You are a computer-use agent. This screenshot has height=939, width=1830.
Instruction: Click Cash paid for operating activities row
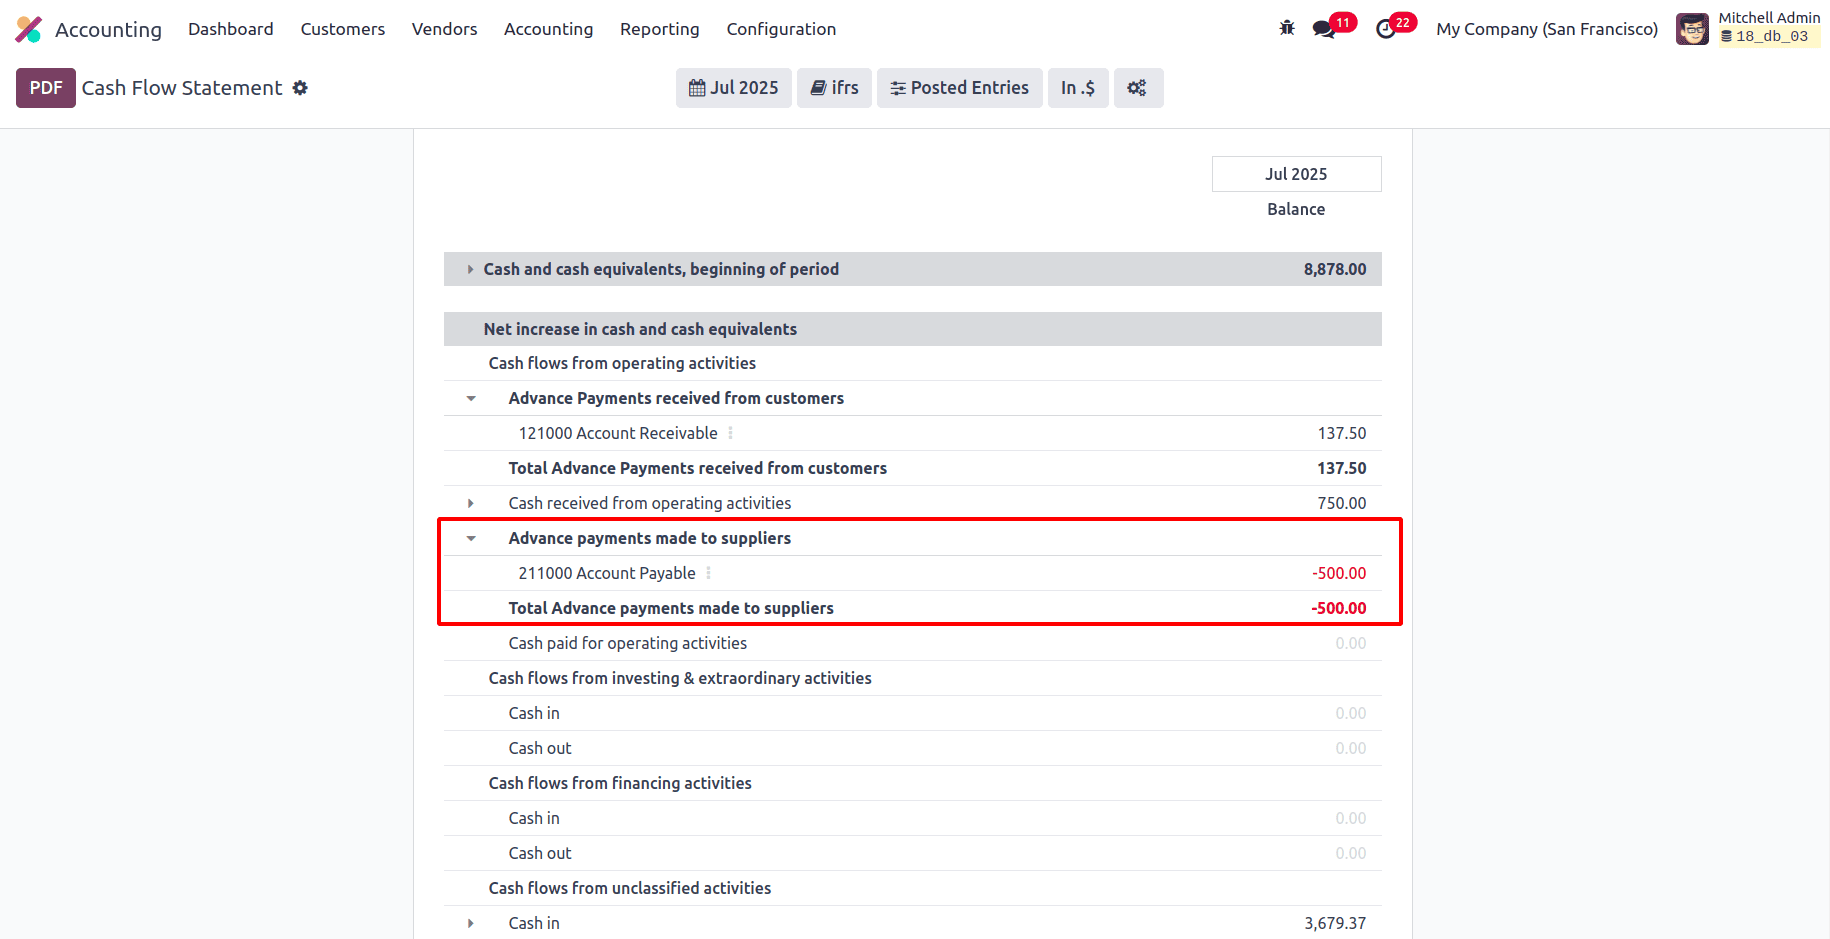click(x=913, y=643)
